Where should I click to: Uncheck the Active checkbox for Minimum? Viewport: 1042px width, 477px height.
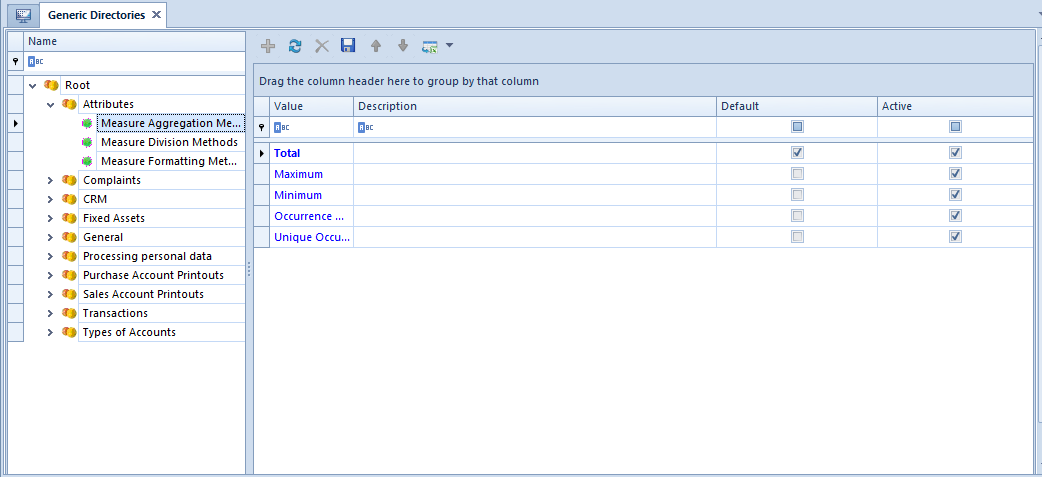click(x=955, y=195)
